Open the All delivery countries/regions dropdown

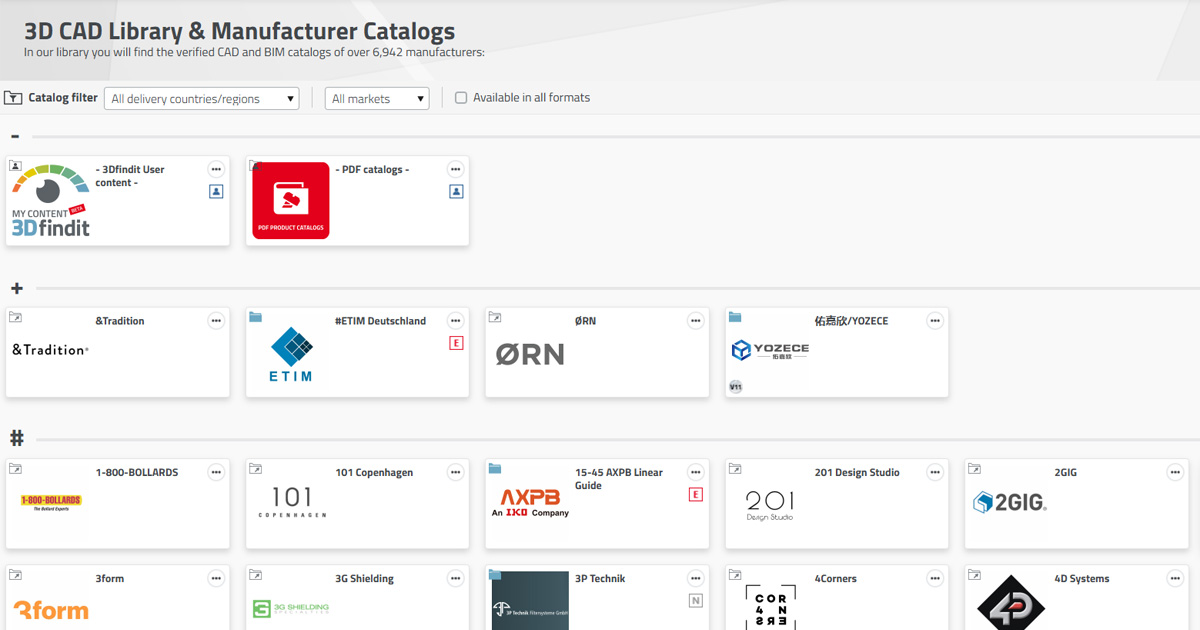[x=200, y=98]
